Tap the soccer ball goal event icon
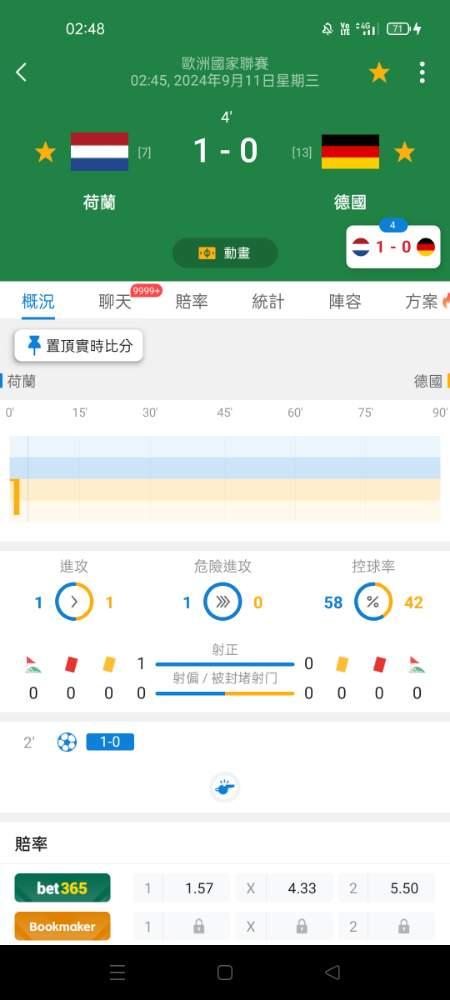Screen dimensions: 450x1000 click(x=67, y=742)
